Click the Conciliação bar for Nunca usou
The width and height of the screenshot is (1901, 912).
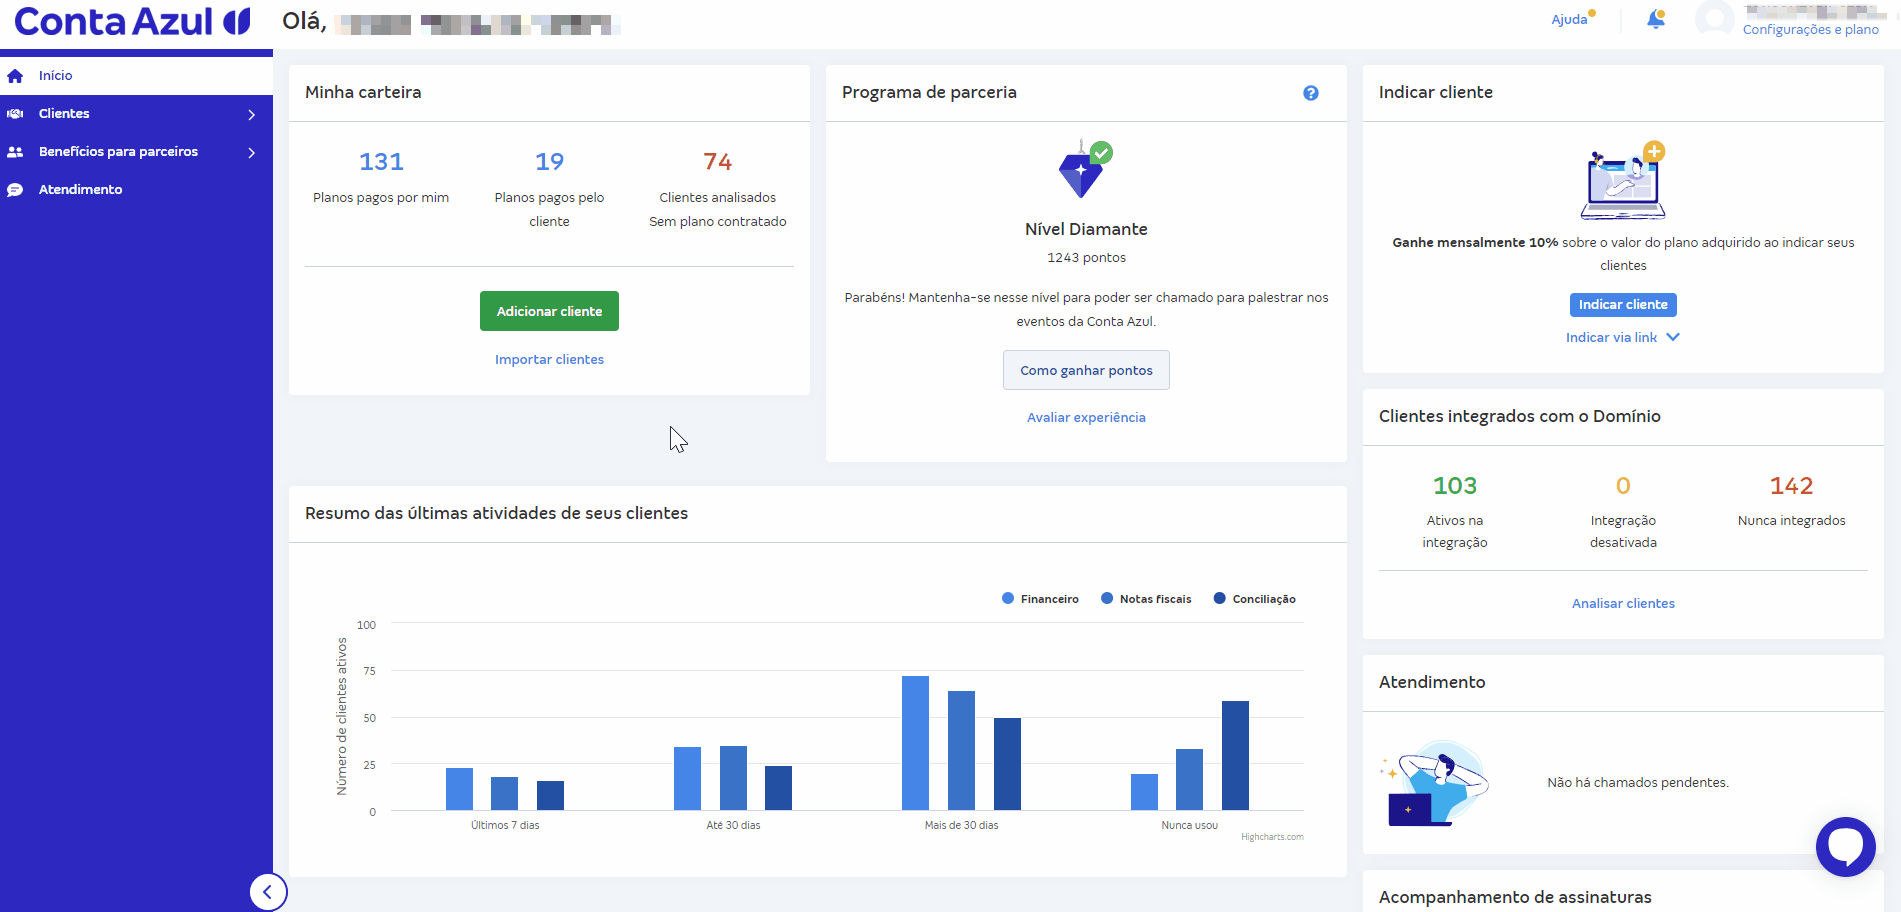point(1235,756)
